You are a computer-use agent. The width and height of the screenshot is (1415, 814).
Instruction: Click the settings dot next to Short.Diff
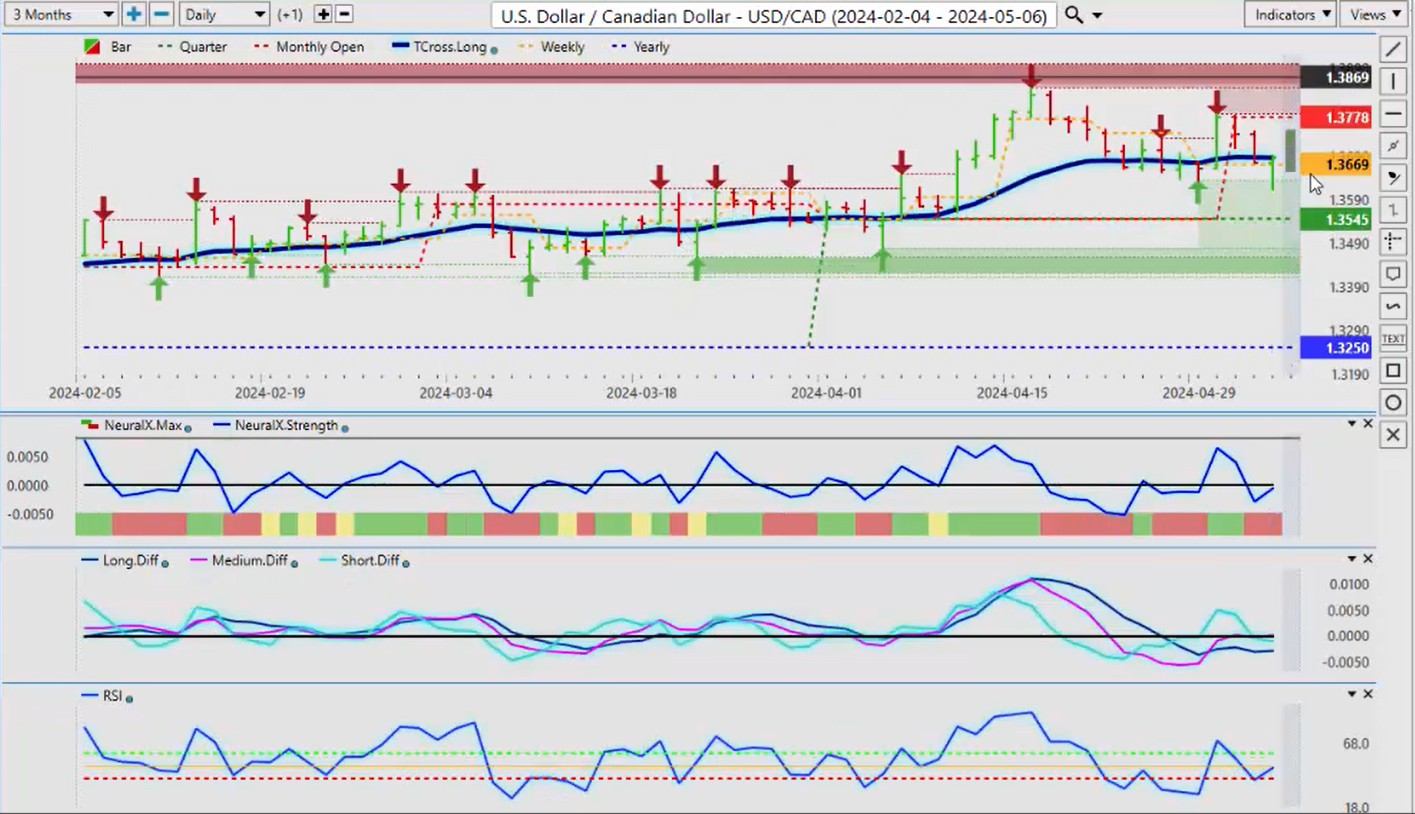click(406, 564)
